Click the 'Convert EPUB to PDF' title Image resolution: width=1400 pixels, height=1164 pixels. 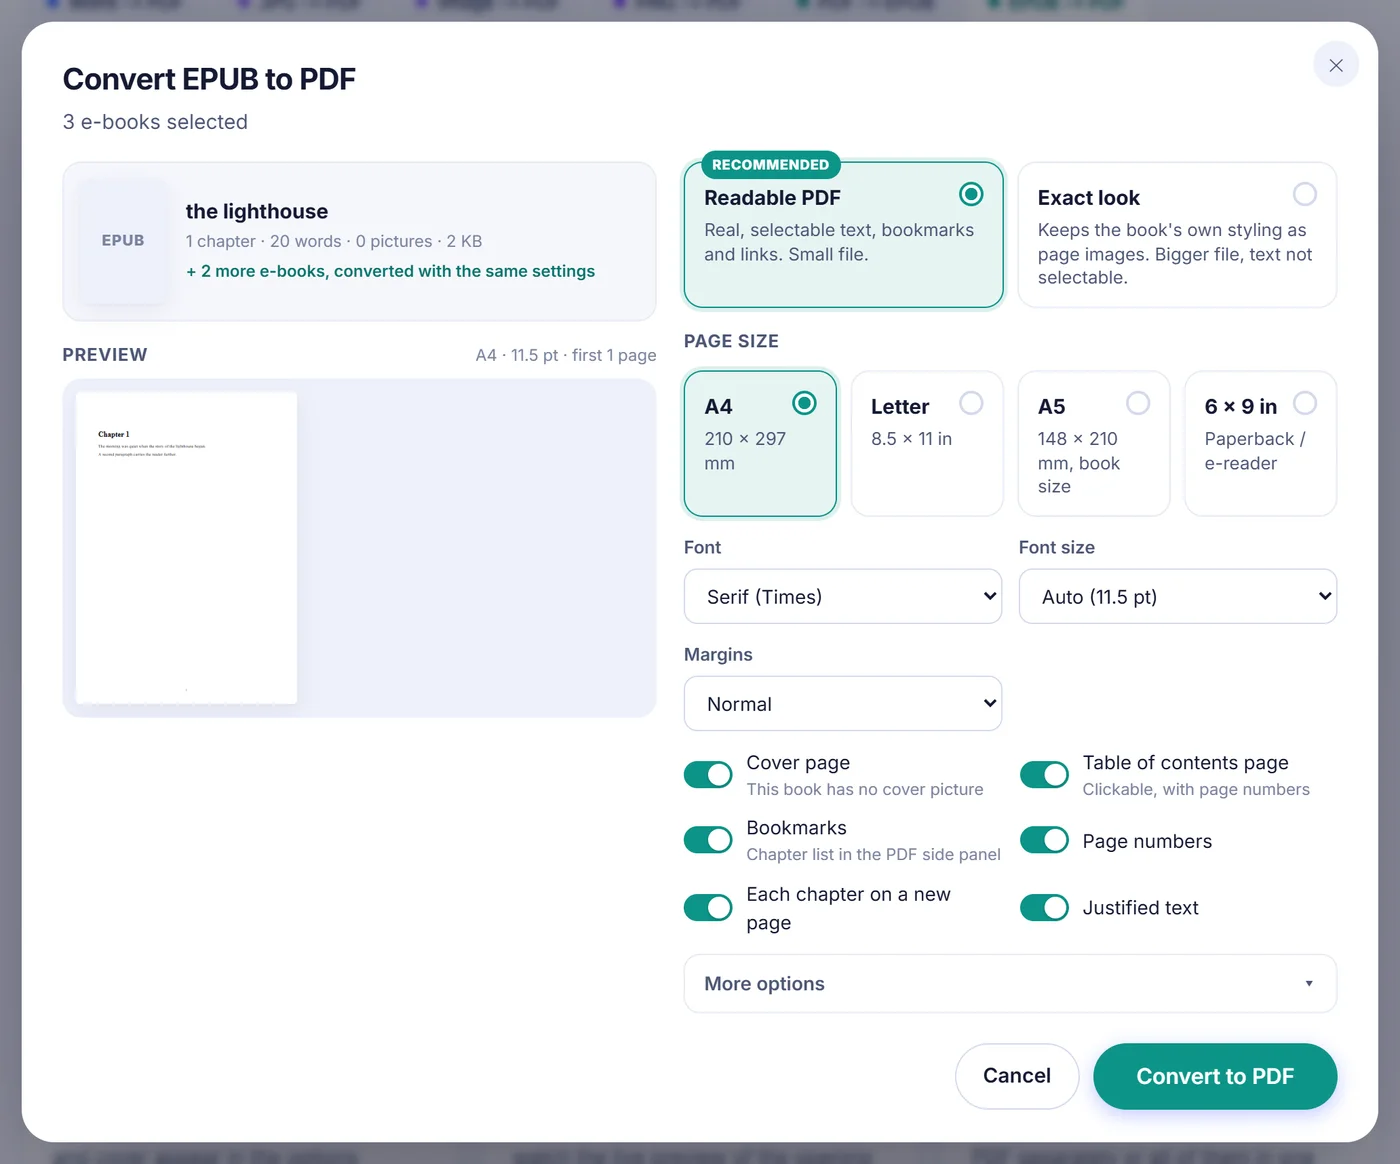pos(209,79)
